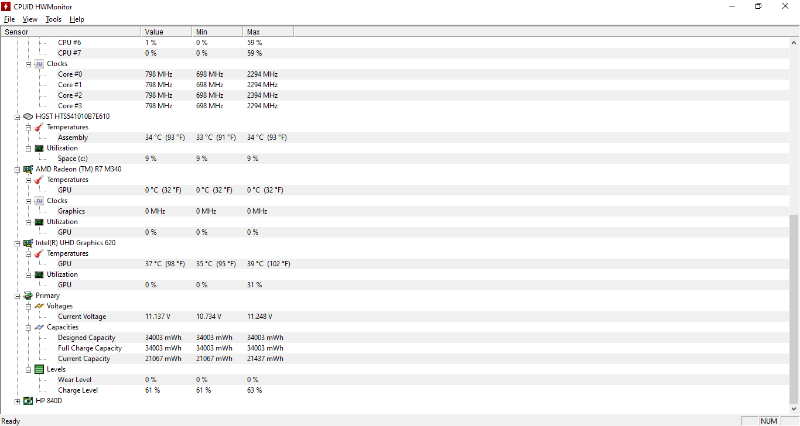
Task: Expand the HP 840D tree node
Action: [17, 401]
